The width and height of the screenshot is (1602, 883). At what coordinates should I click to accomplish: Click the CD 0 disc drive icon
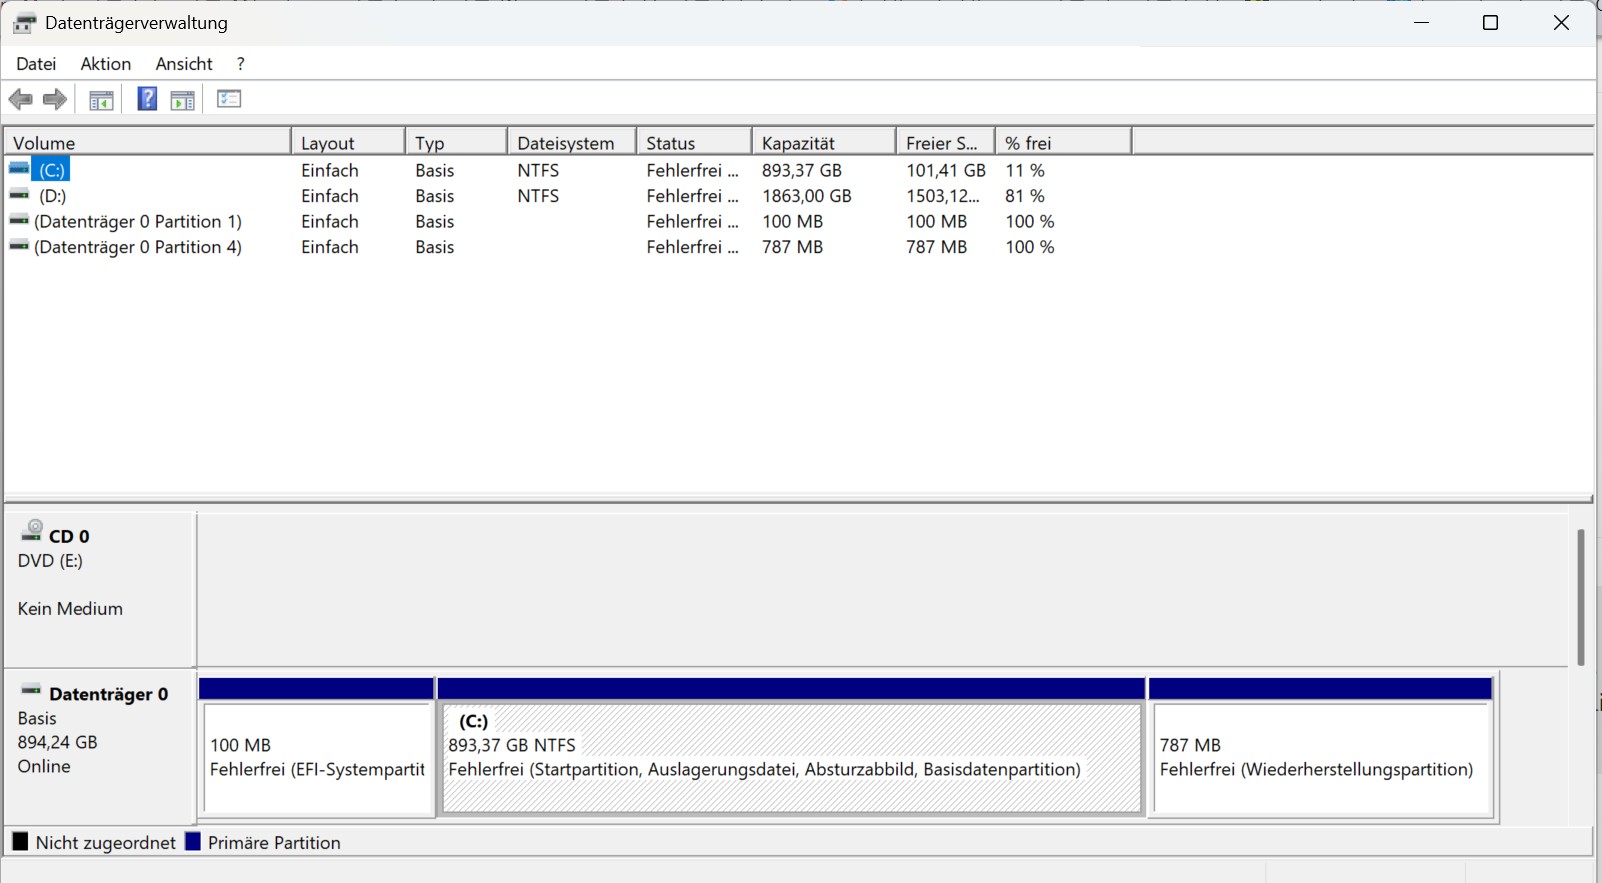(32, 530)
